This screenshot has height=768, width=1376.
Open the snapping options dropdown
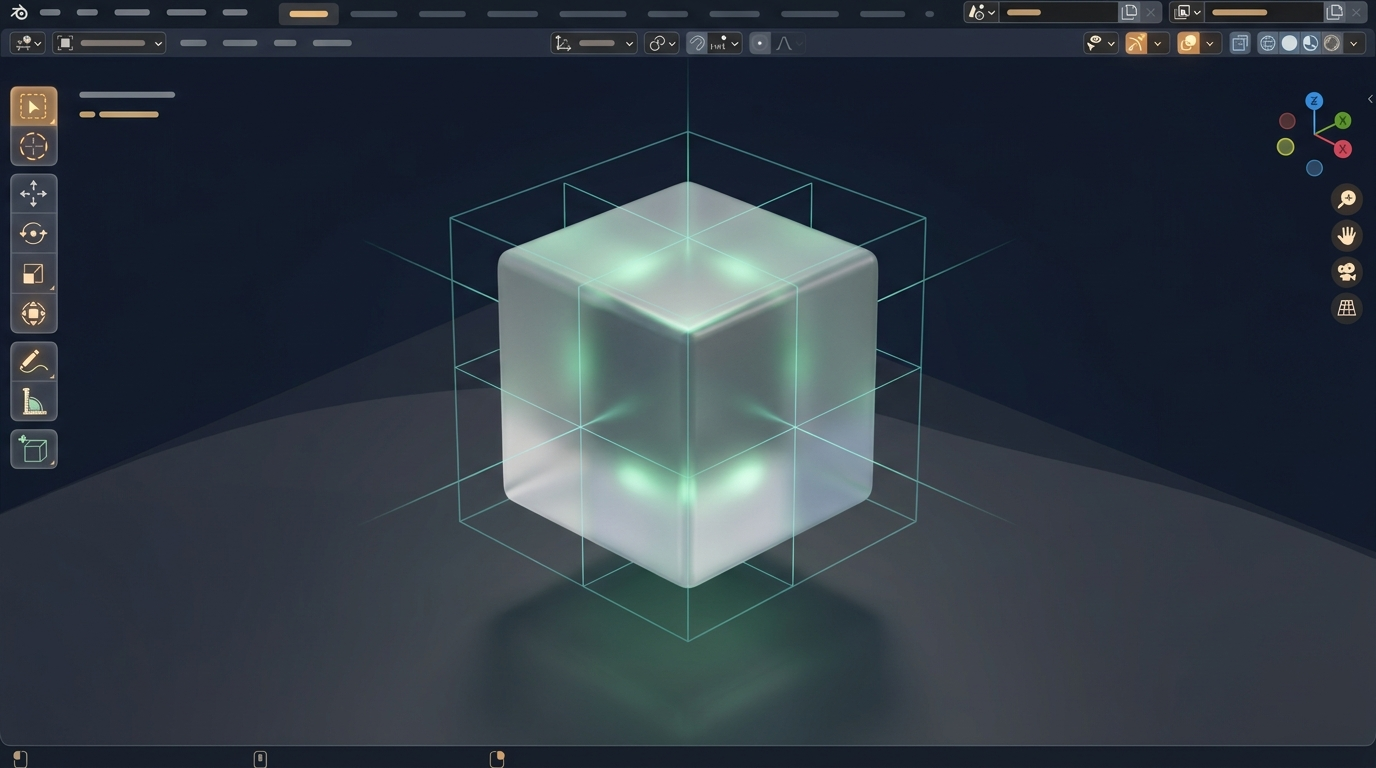[x=725, y=43]
